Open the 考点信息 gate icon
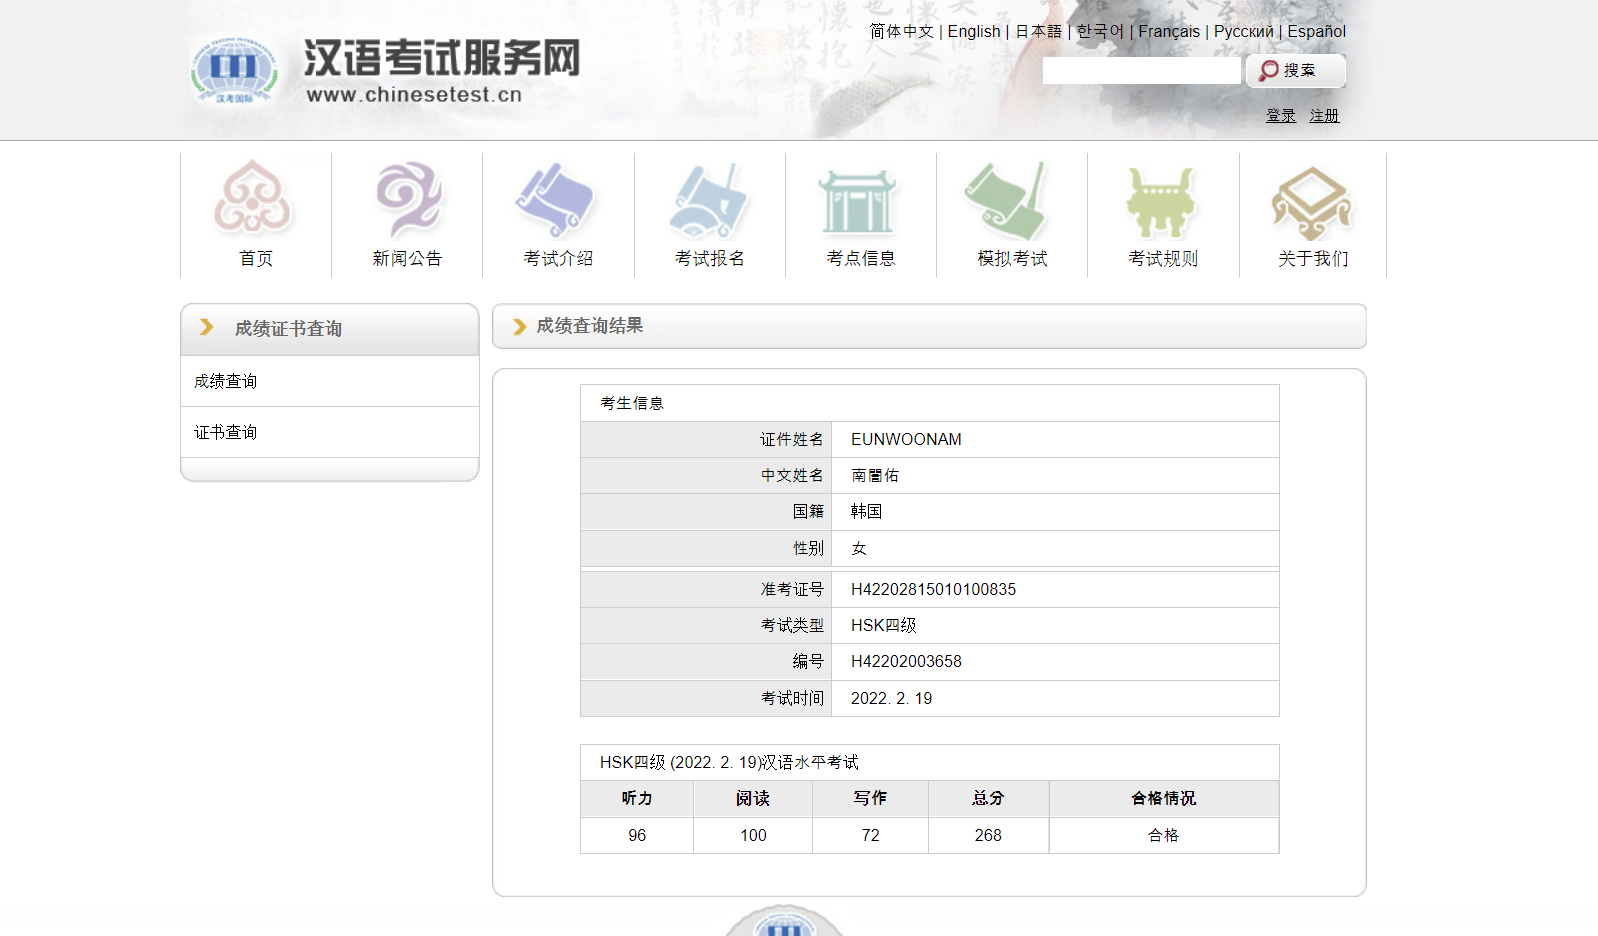This screenshot has width=1598, height=936. click(859, 201)
